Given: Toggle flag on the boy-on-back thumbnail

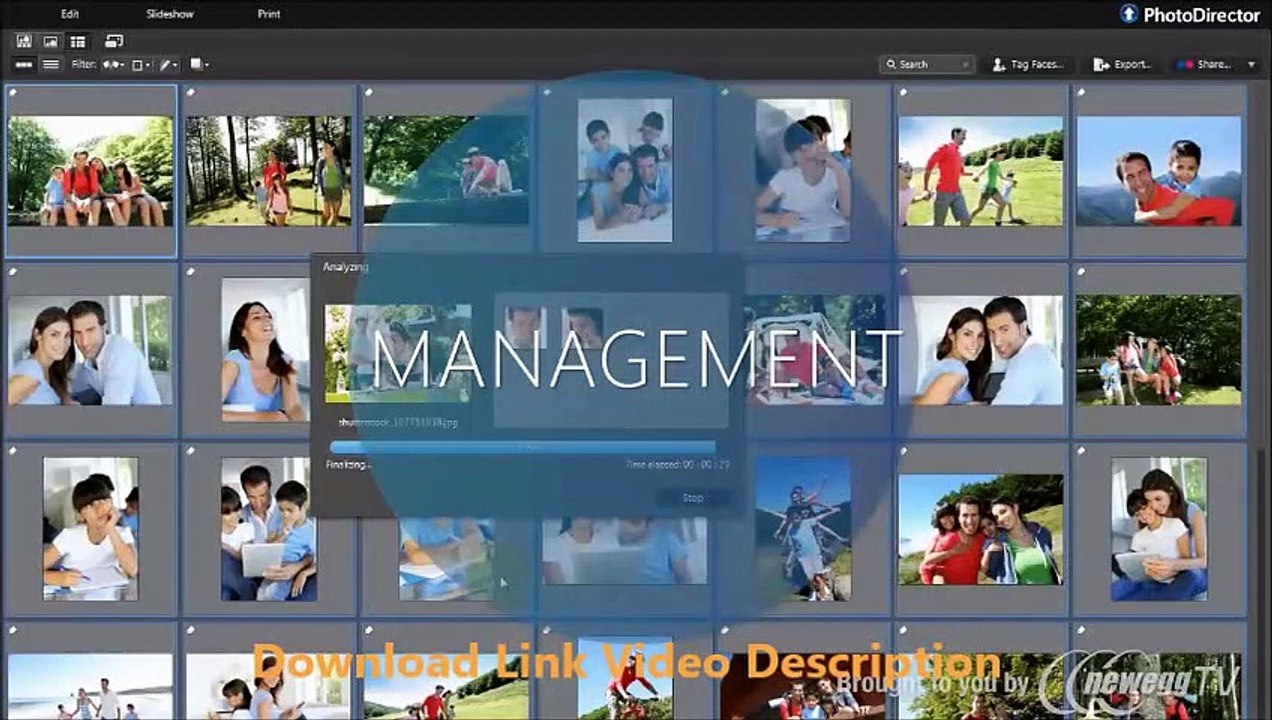Looking at the screenshot, I should point(1082,92).
